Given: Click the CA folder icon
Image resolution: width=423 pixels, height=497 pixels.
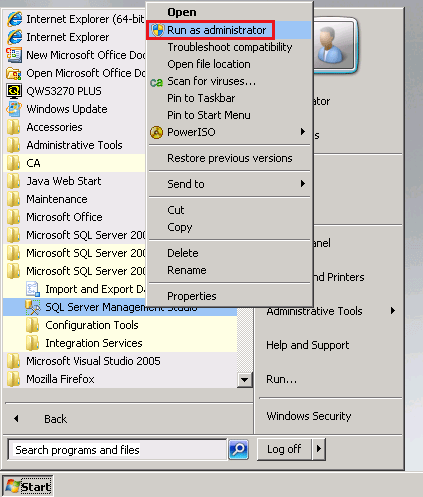Looking at the screenshot, I should 13,163.
